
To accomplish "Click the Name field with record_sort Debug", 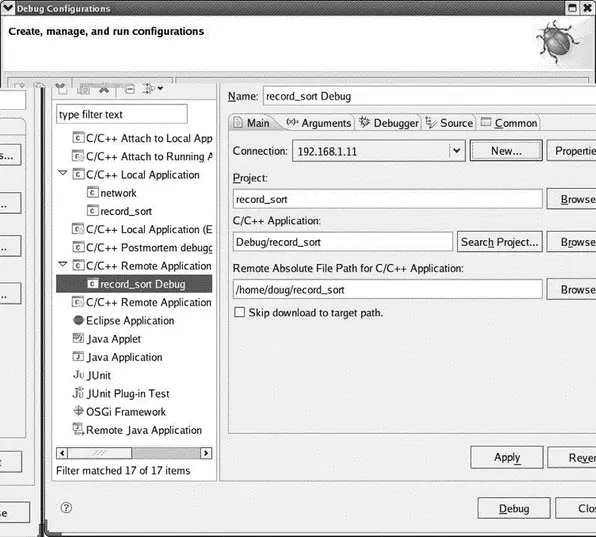I will pyautogui.click(x=430, y=96).
